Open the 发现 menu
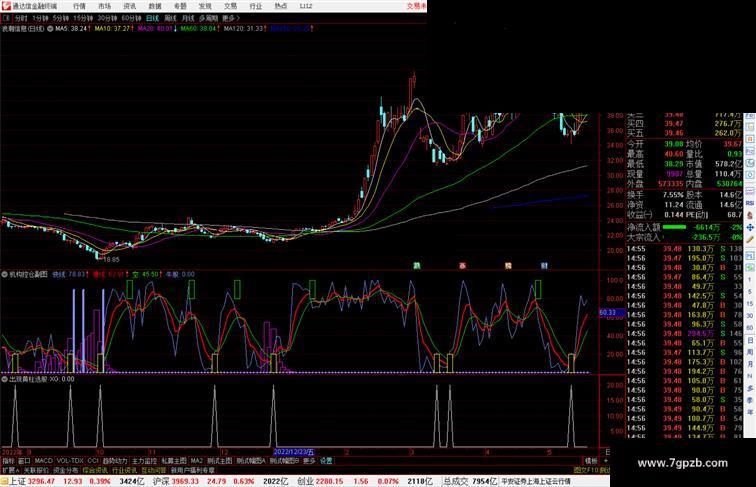 (x=205, y=6)
